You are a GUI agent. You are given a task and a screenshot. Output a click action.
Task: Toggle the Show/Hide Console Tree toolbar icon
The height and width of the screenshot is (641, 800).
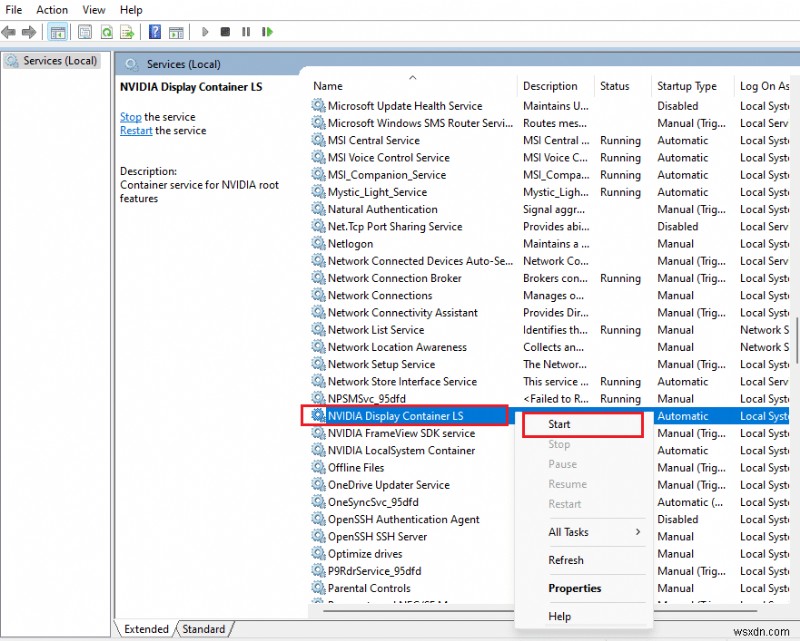click(58, 32)
